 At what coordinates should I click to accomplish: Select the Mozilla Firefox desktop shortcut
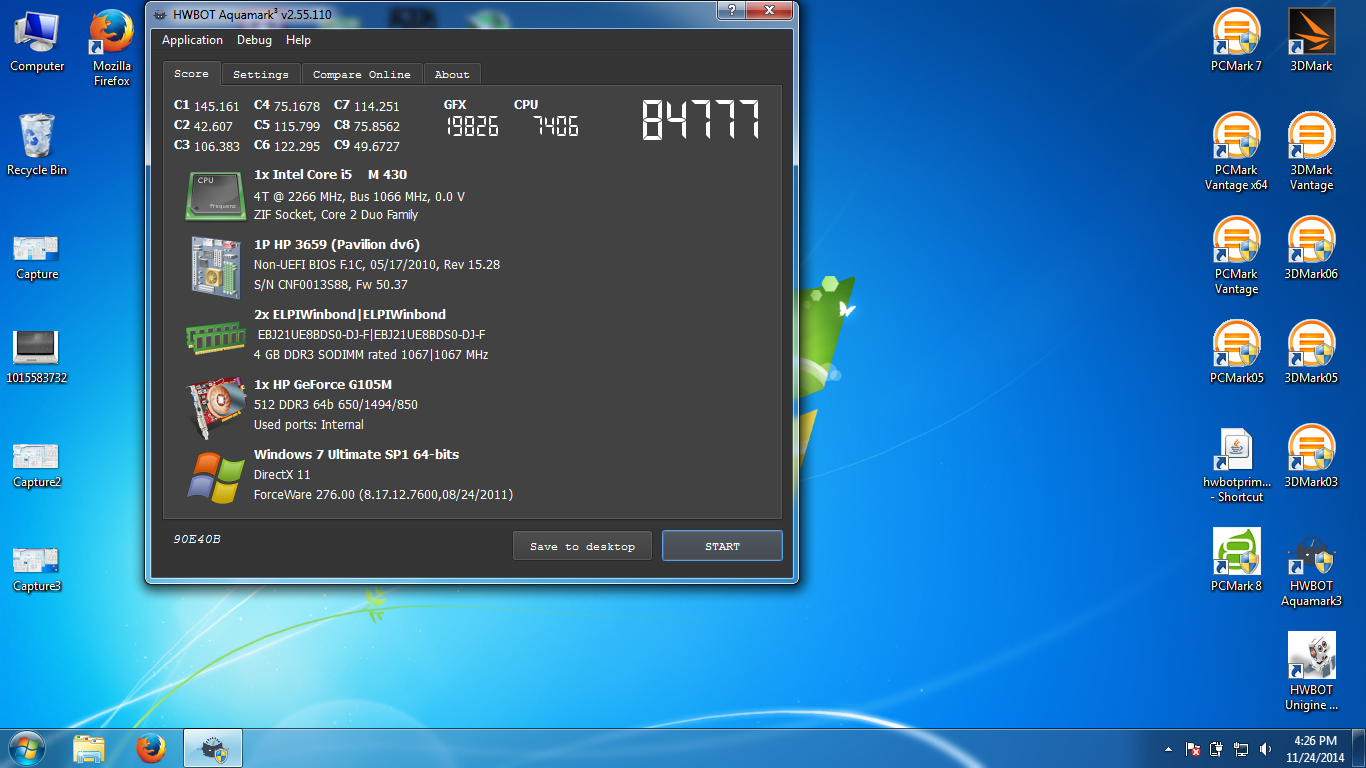click(x=112, y=48)
